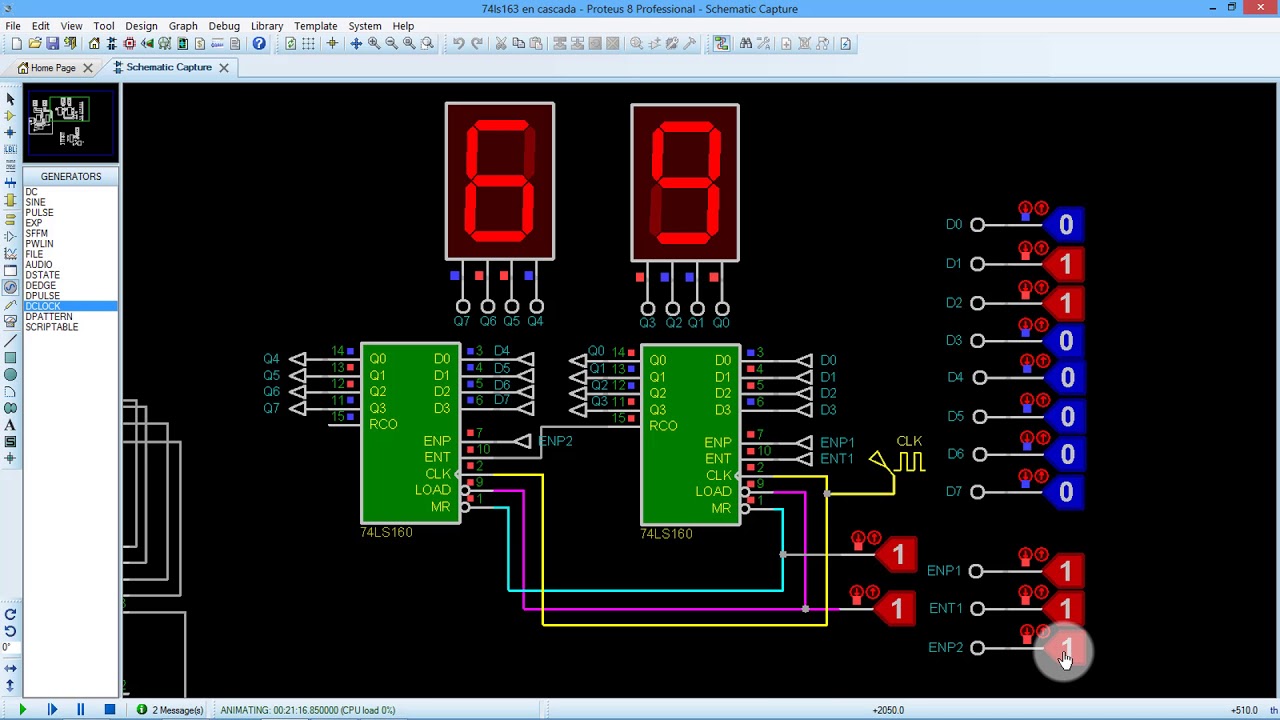
Task: Select the Selection Mode arrow tool
Action: (10, 99)
